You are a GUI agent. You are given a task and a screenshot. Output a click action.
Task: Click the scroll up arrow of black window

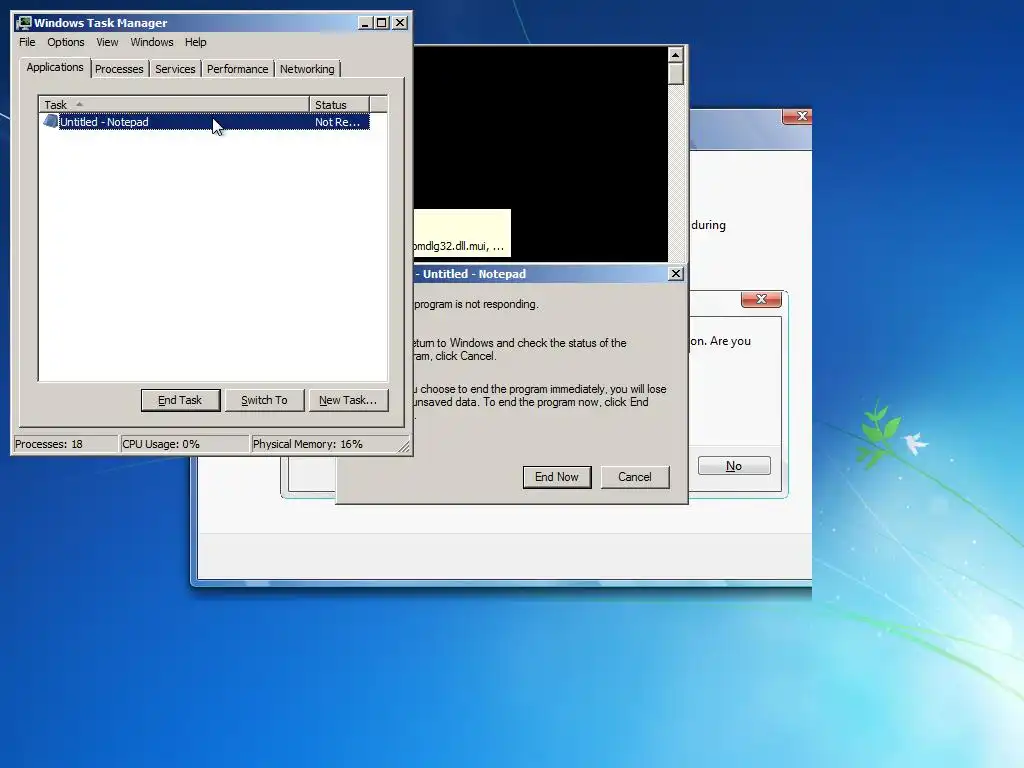(x=676, y=55)
